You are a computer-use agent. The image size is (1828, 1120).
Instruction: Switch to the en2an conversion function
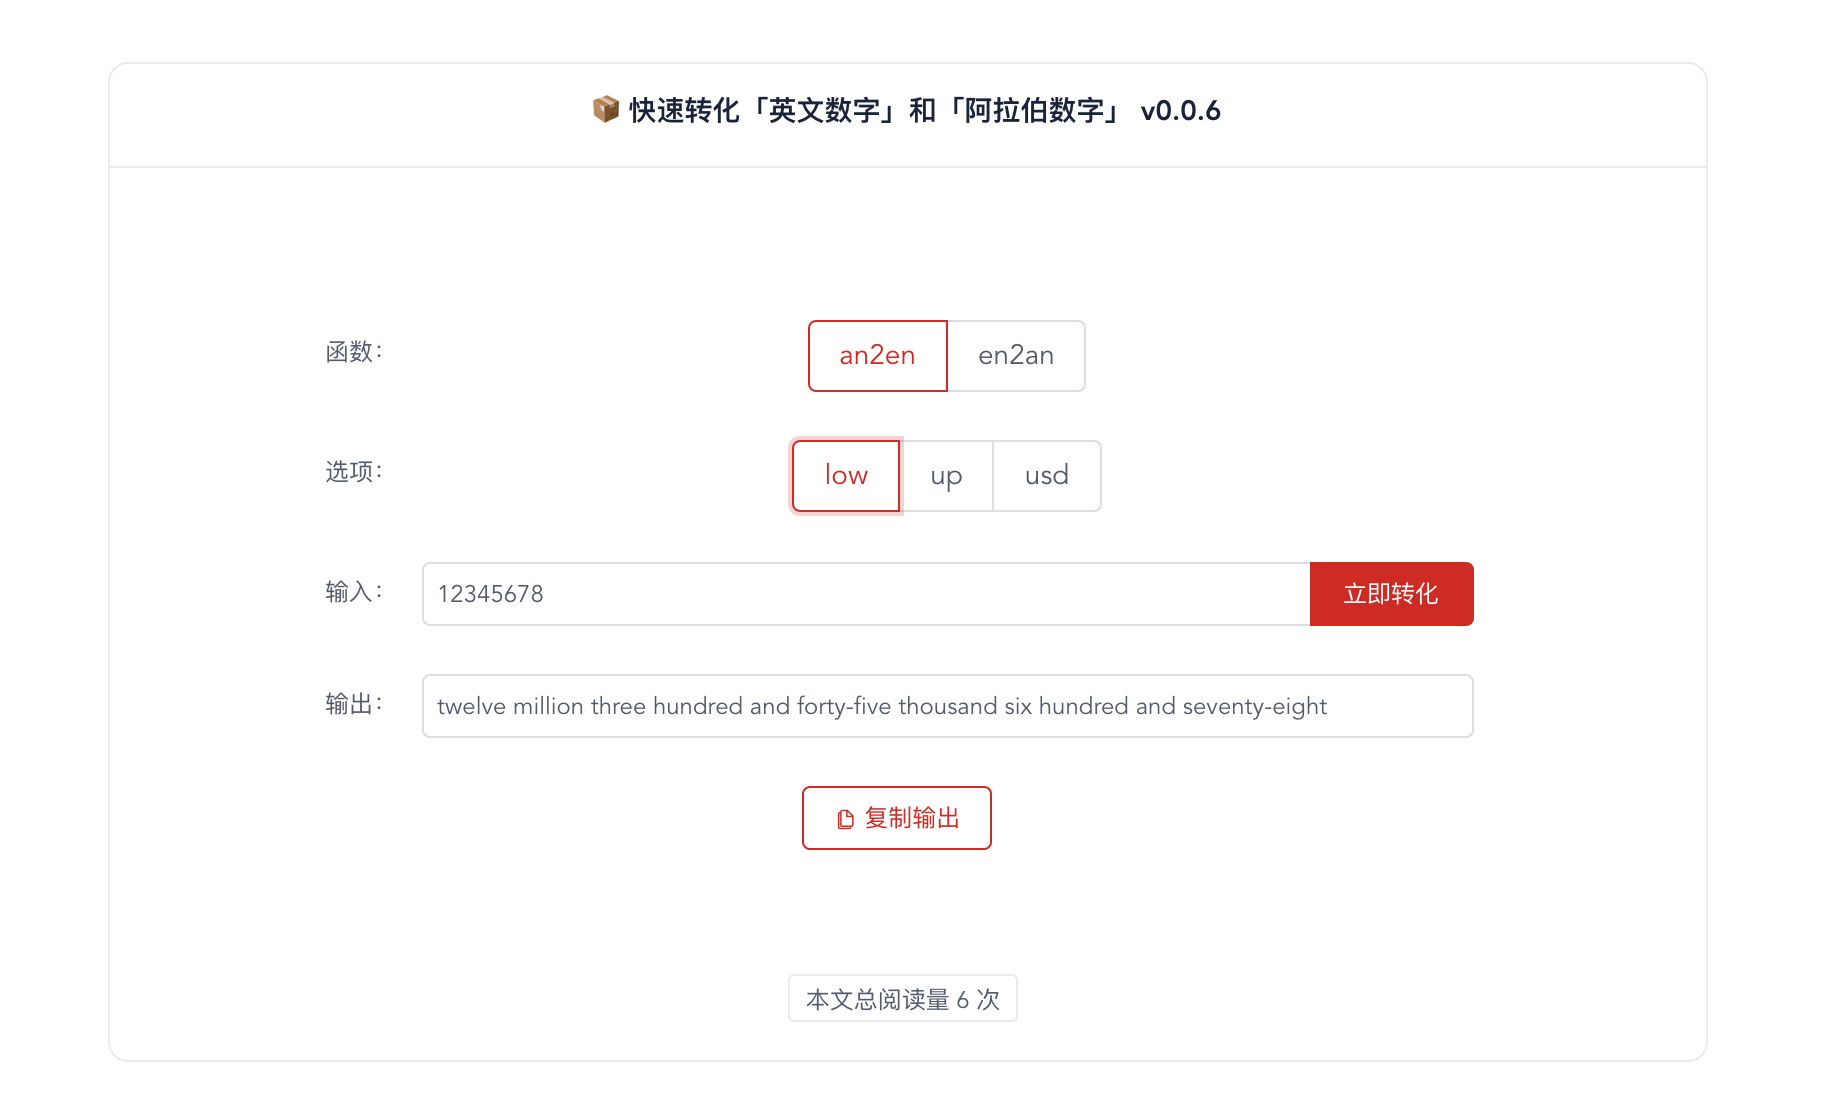[x=1016, y=356]
